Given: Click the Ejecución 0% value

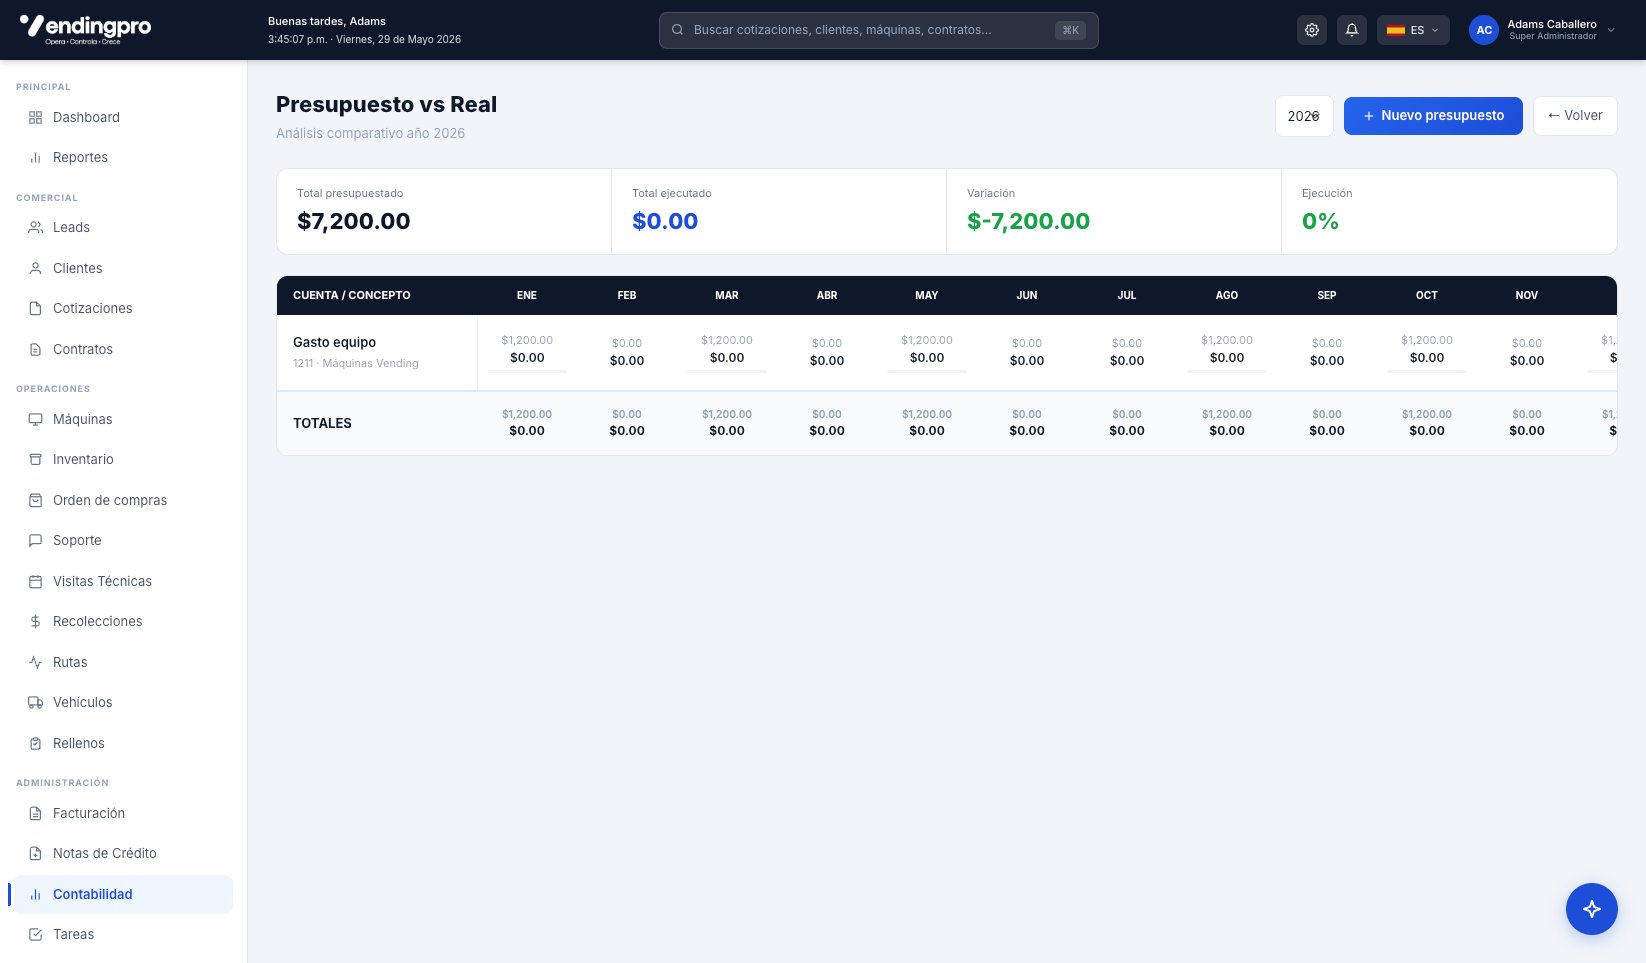Looking at the screenshot, I should (x=1320, y=221).
